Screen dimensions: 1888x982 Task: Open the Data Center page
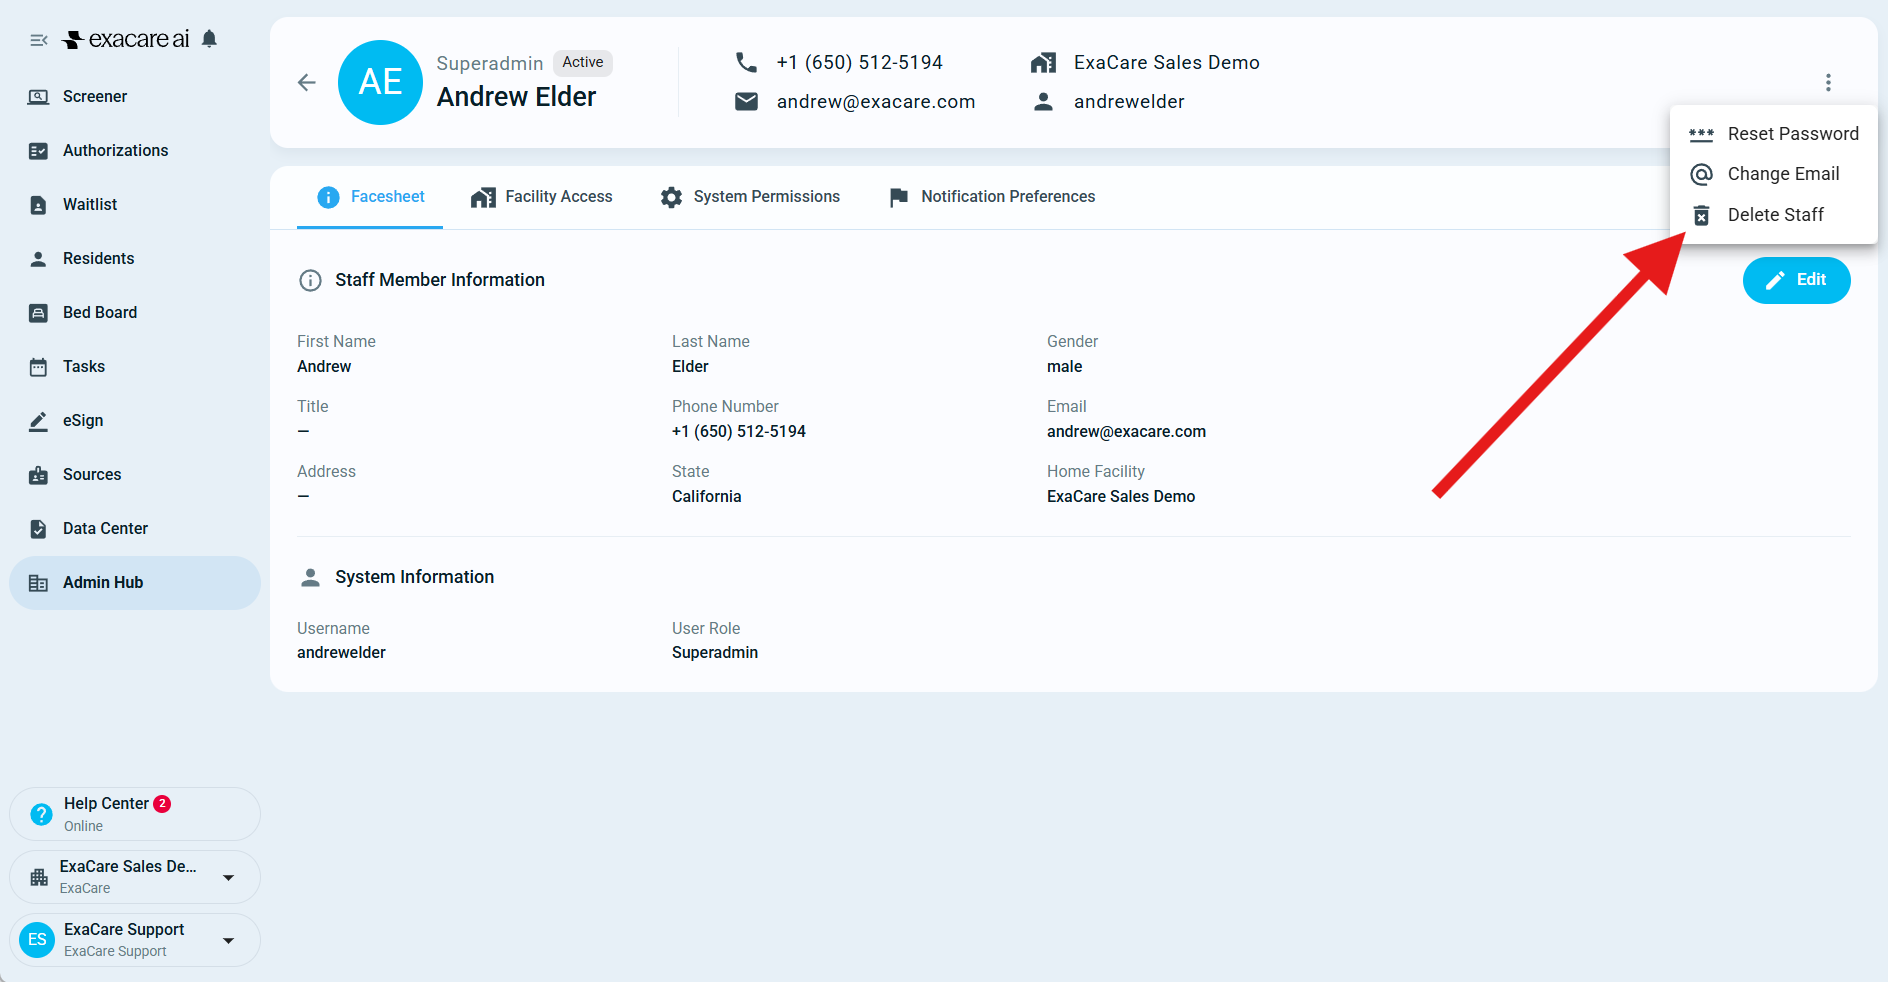135,529
